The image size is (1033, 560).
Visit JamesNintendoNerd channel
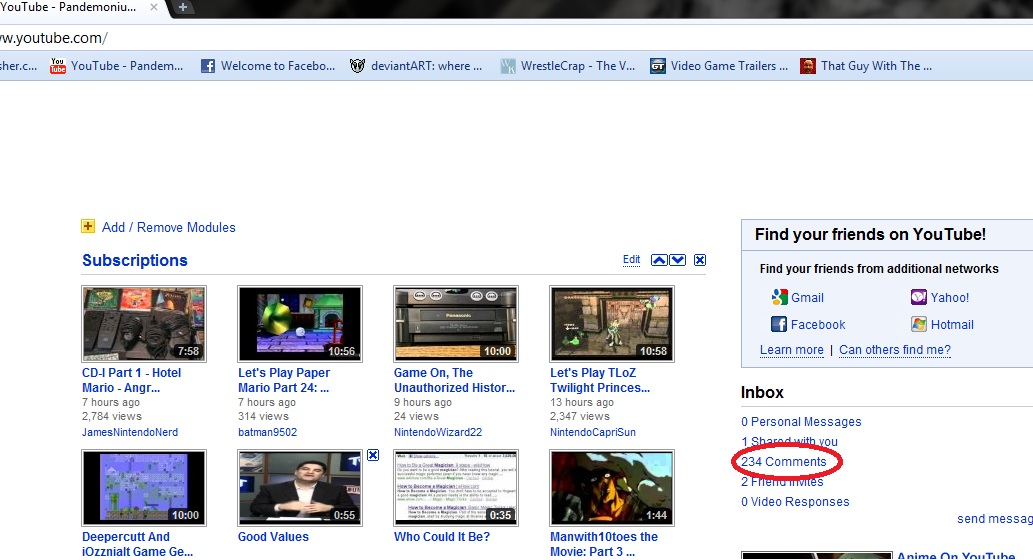[130, 432]
